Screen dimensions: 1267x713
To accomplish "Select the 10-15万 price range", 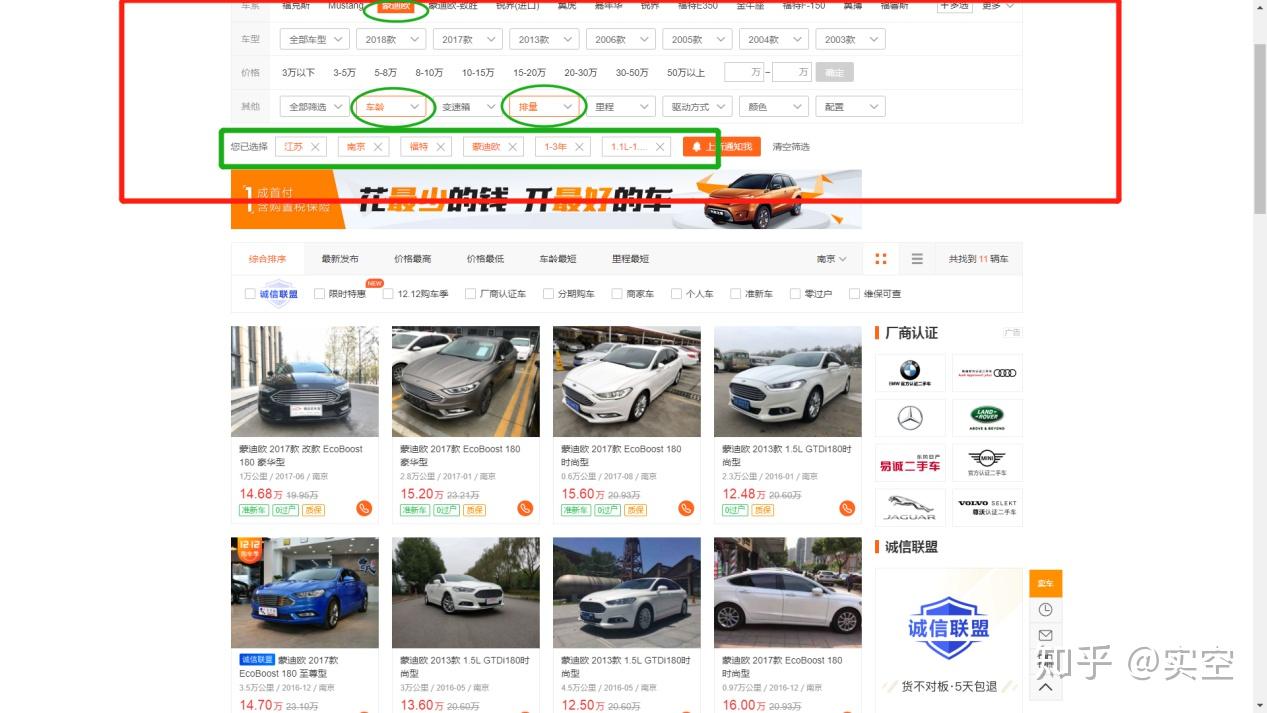I will (478, 73).
